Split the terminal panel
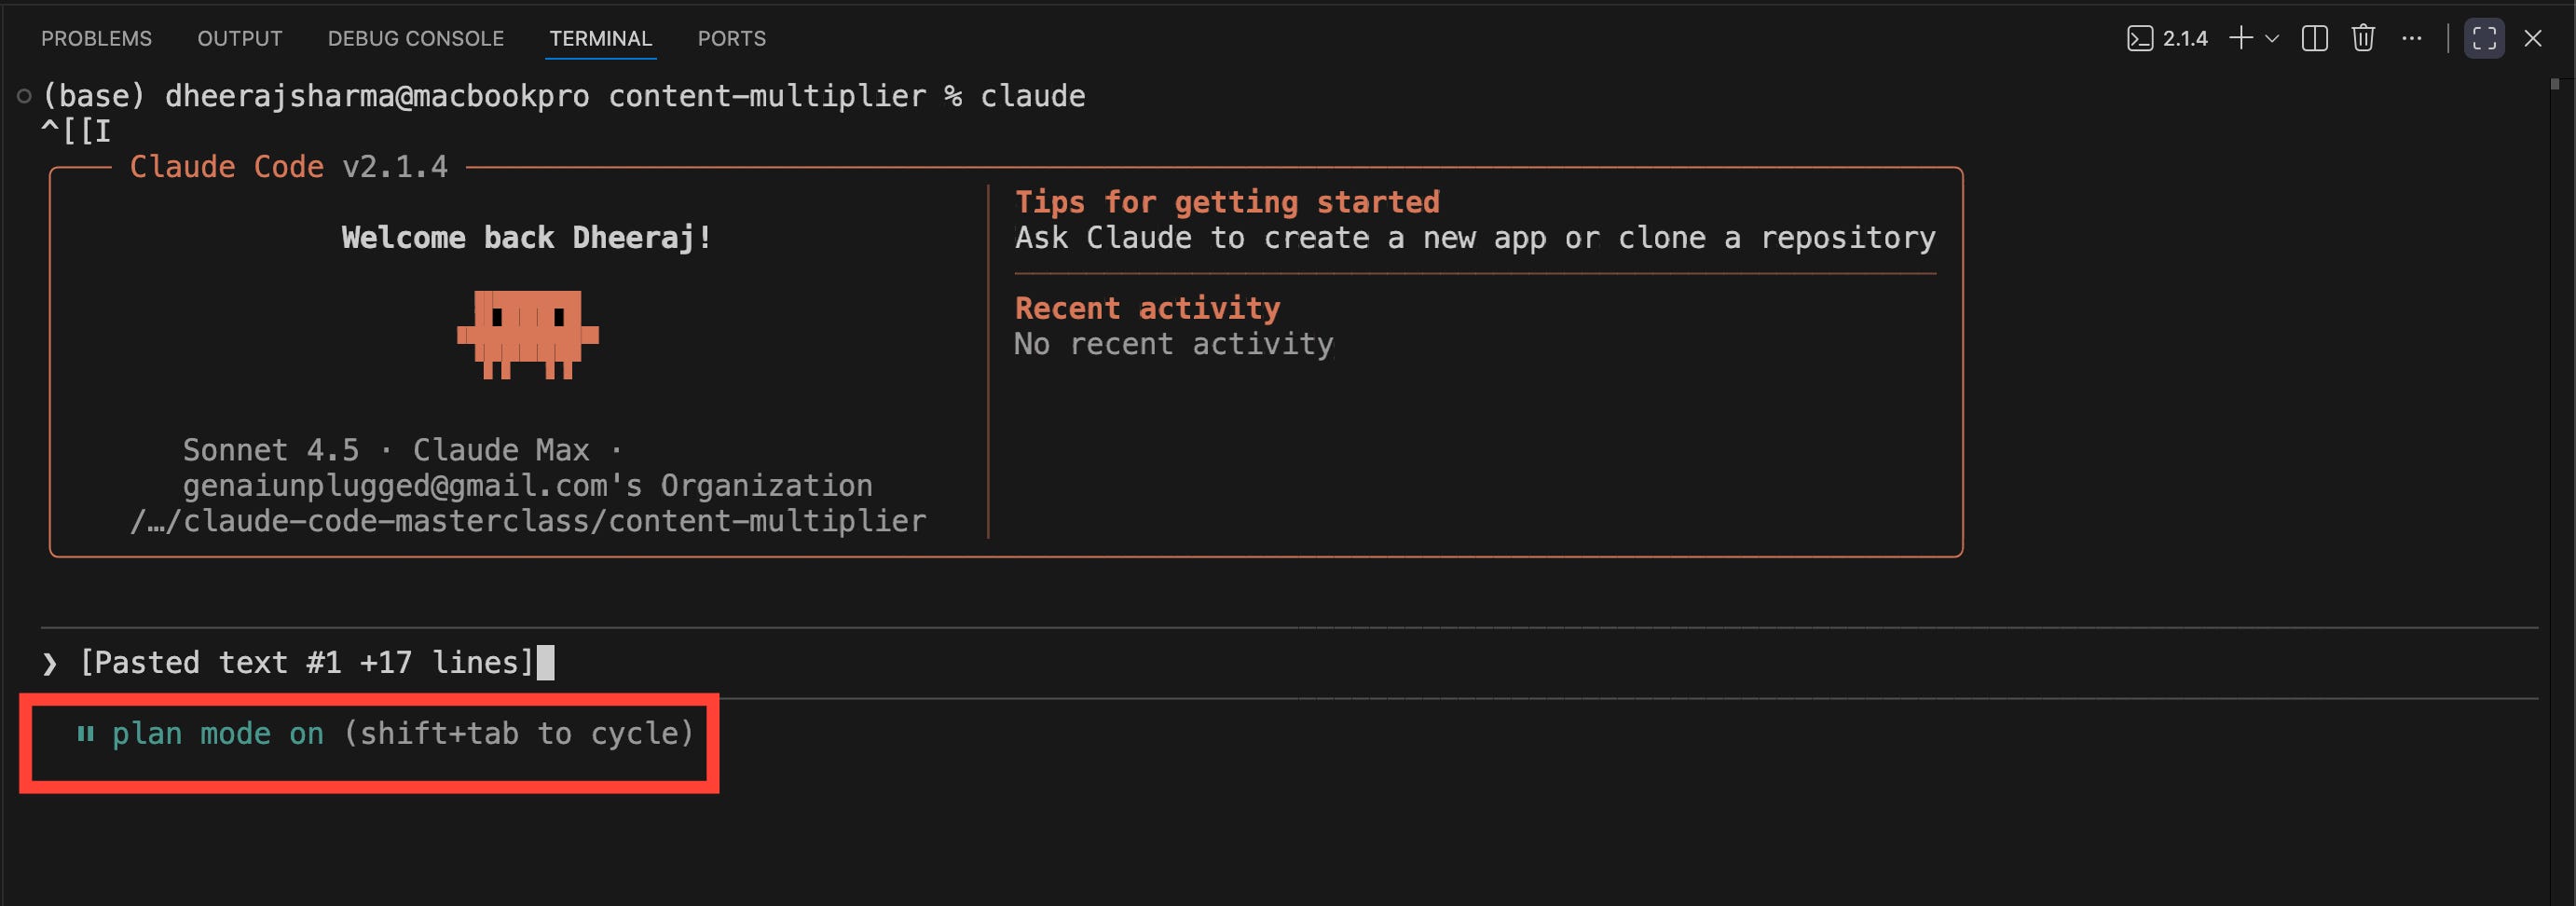 pyautogui.click(x=2315, y=38)
